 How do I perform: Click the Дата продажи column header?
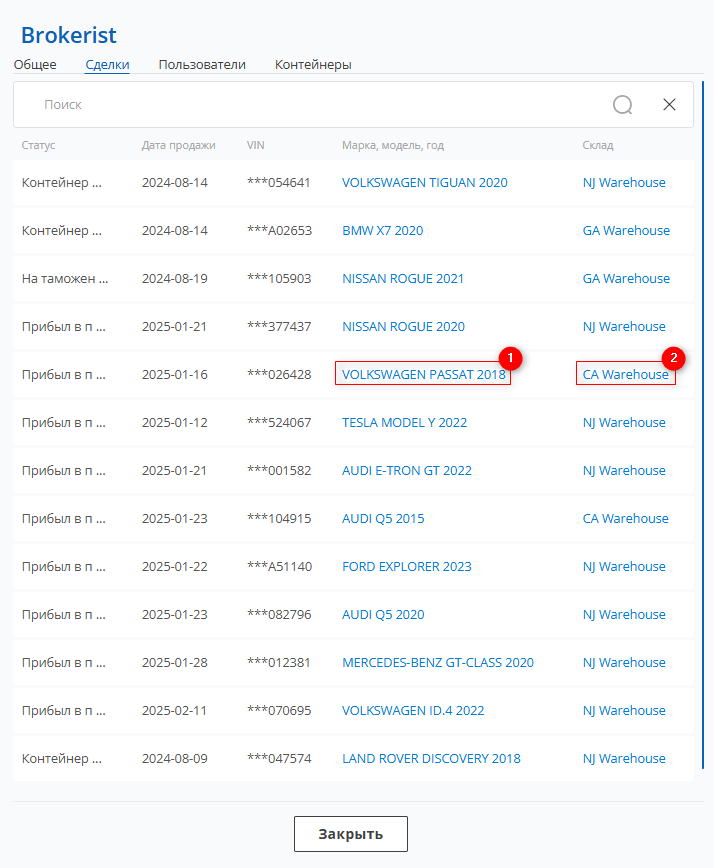pyautogui.click(x=178, y=145)
